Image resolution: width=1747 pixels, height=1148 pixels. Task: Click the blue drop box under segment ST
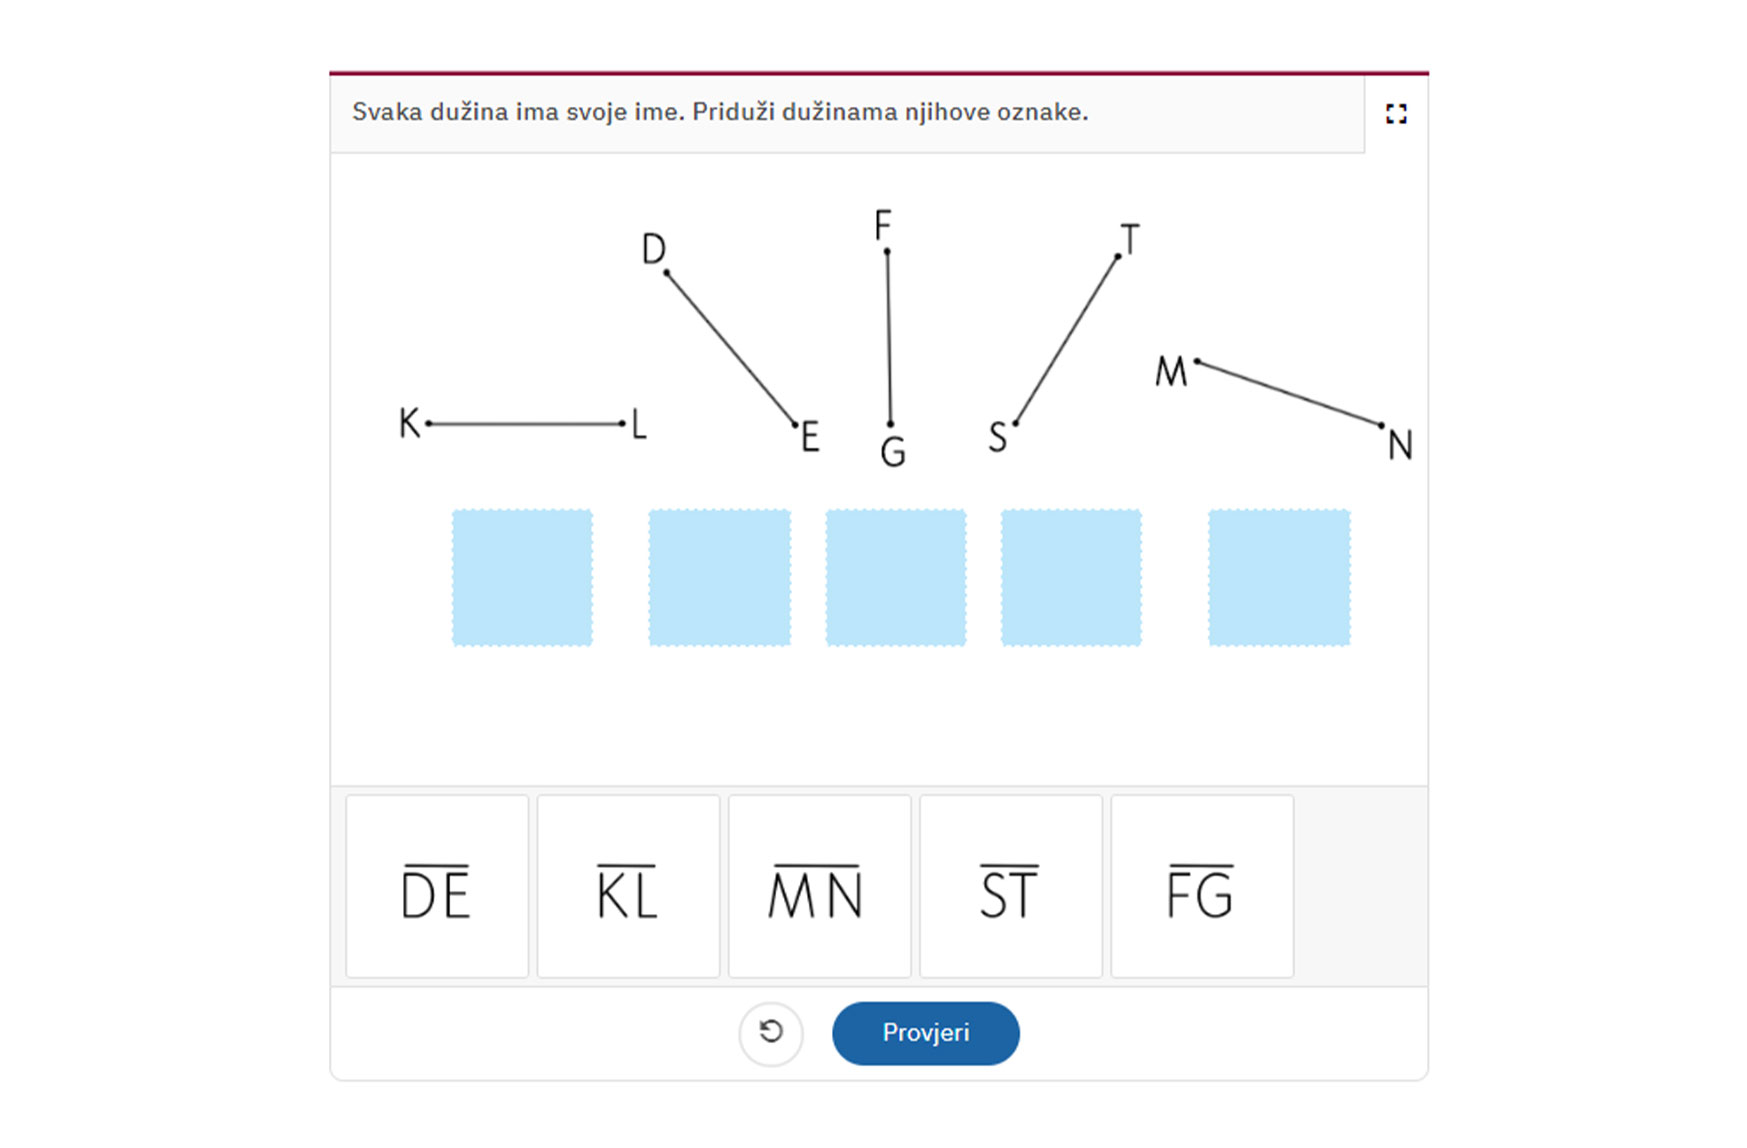[1071, 578]
